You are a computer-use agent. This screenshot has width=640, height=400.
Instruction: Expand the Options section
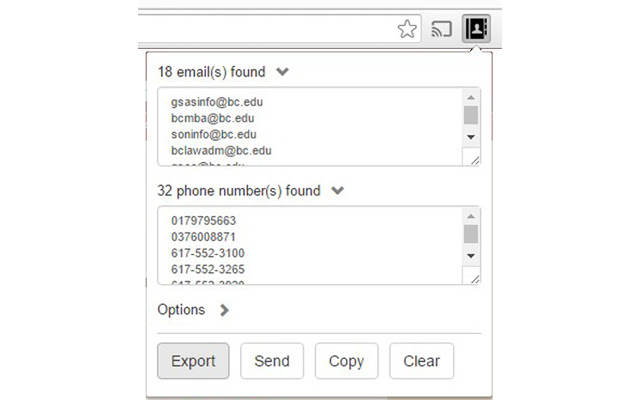(x=223, y=310)
